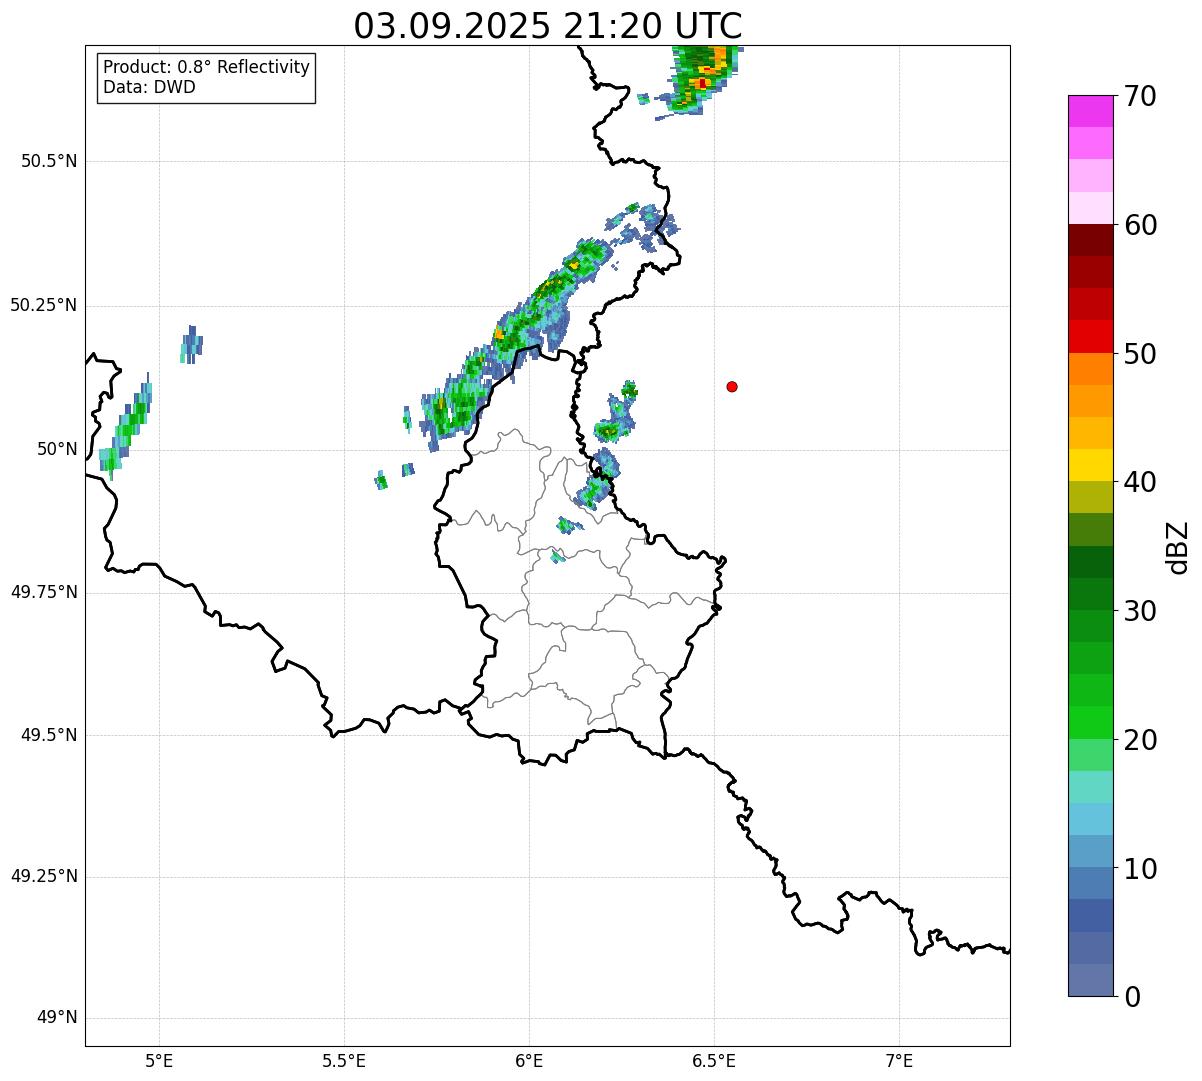
Task: Click the title "03.09.2025 21:20 UTC"
Action: coord(548,26)
